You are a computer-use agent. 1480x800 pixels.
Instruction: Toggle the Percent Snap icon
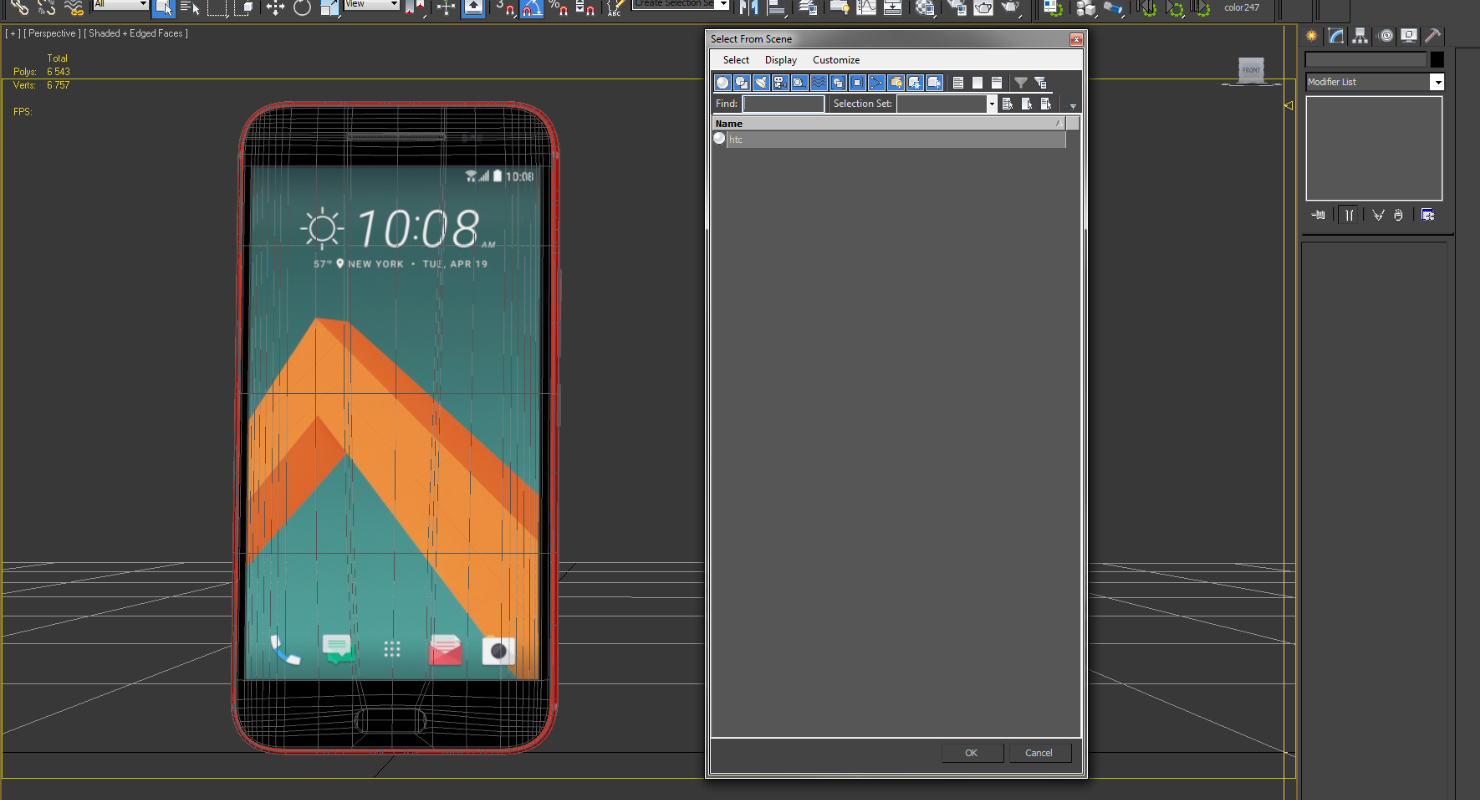[558, 8]
